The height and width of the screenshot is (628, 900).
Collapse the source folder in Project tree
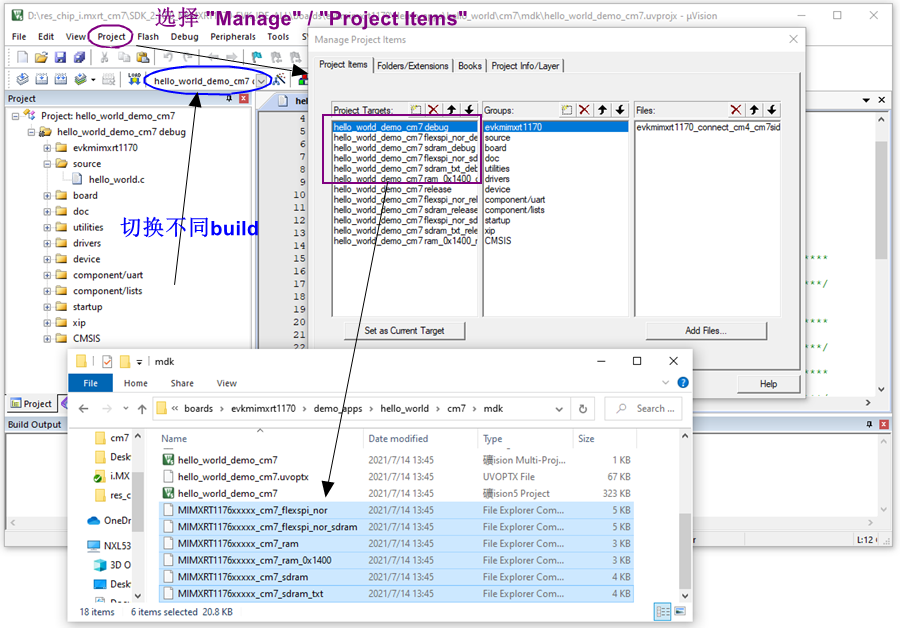click(x=47, y=164)
